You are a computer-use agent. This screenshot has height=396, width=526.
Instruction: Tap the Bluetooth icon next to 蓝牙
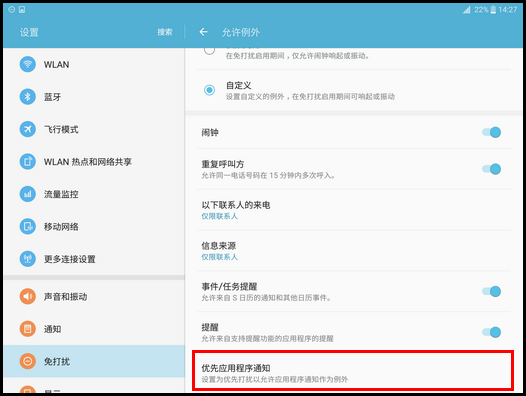pos(28,97)
